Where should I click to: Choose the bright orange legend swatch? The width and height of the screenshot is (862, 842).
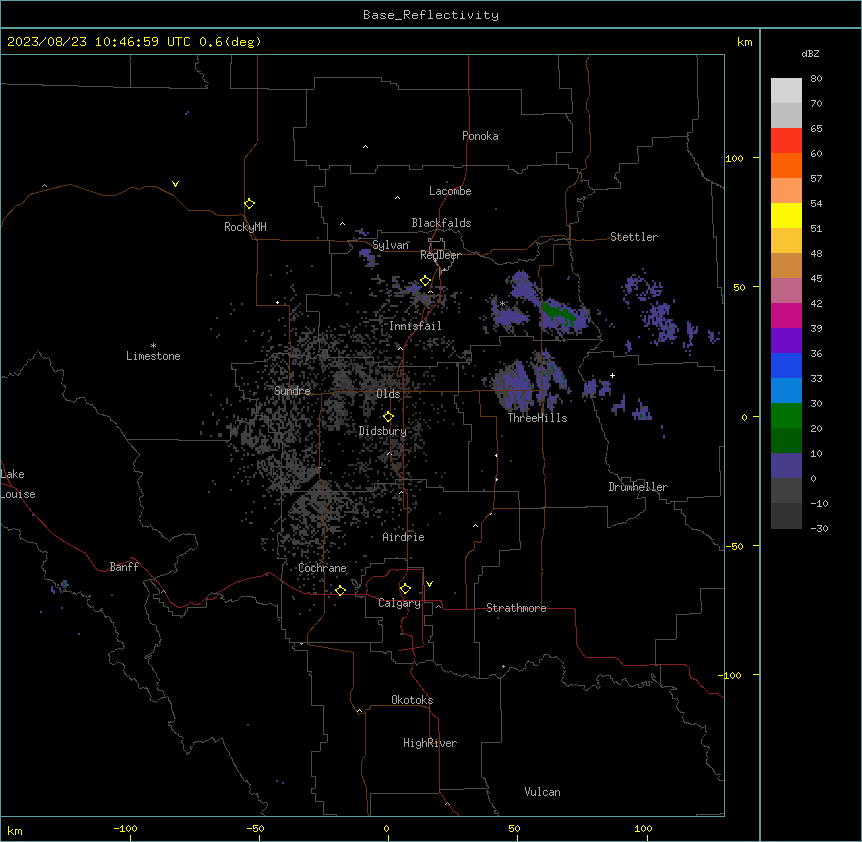click(786, 165)
